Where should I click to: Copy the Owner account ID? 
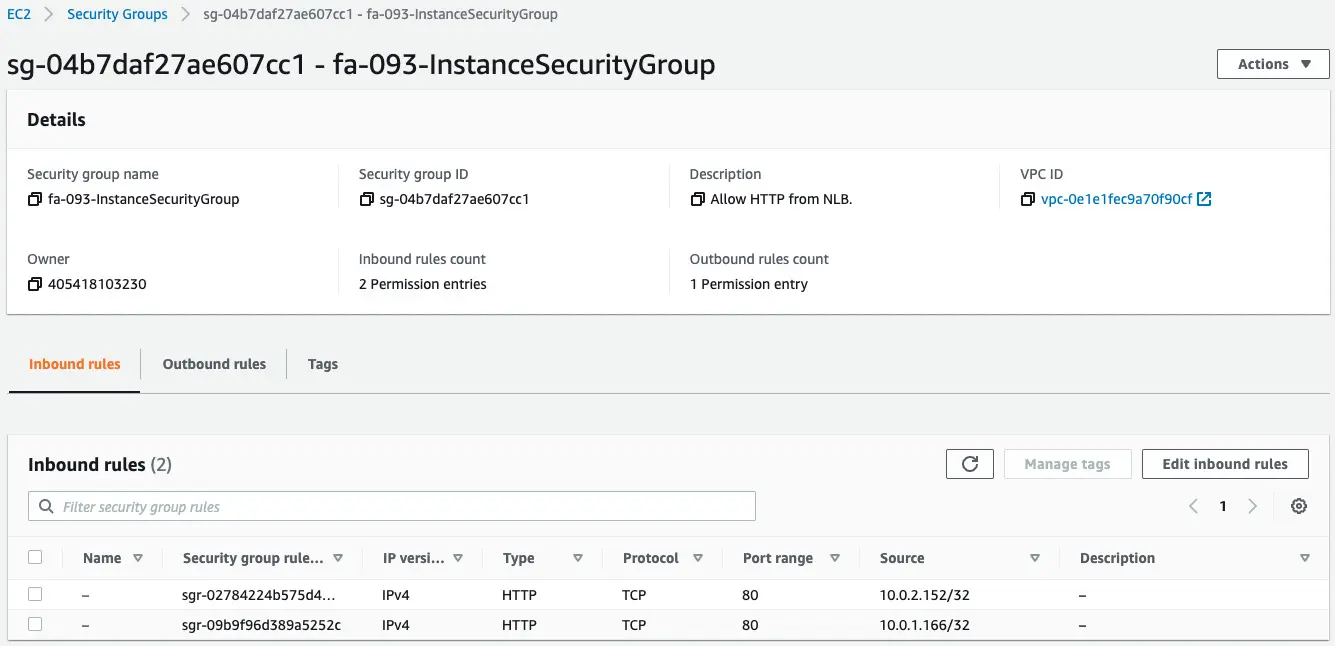point(33,283)
